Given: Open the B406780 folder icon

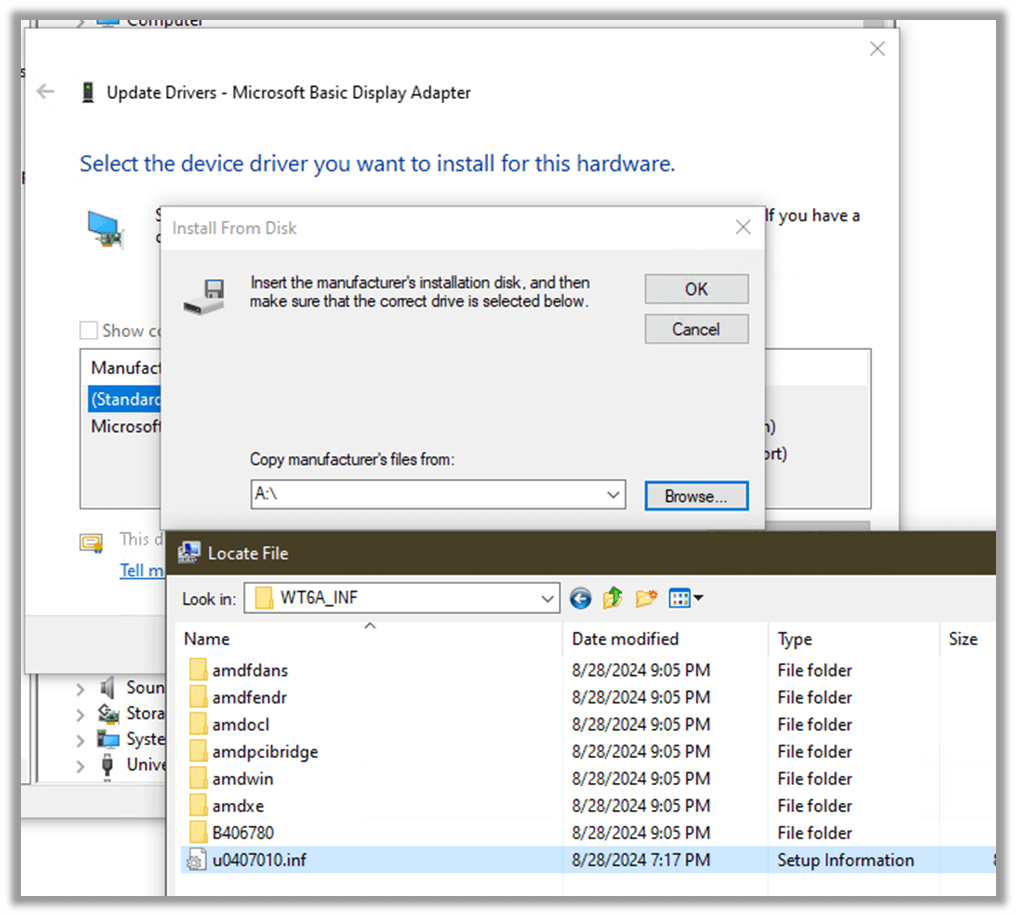Looking at the screenshot, I should 198,833.
